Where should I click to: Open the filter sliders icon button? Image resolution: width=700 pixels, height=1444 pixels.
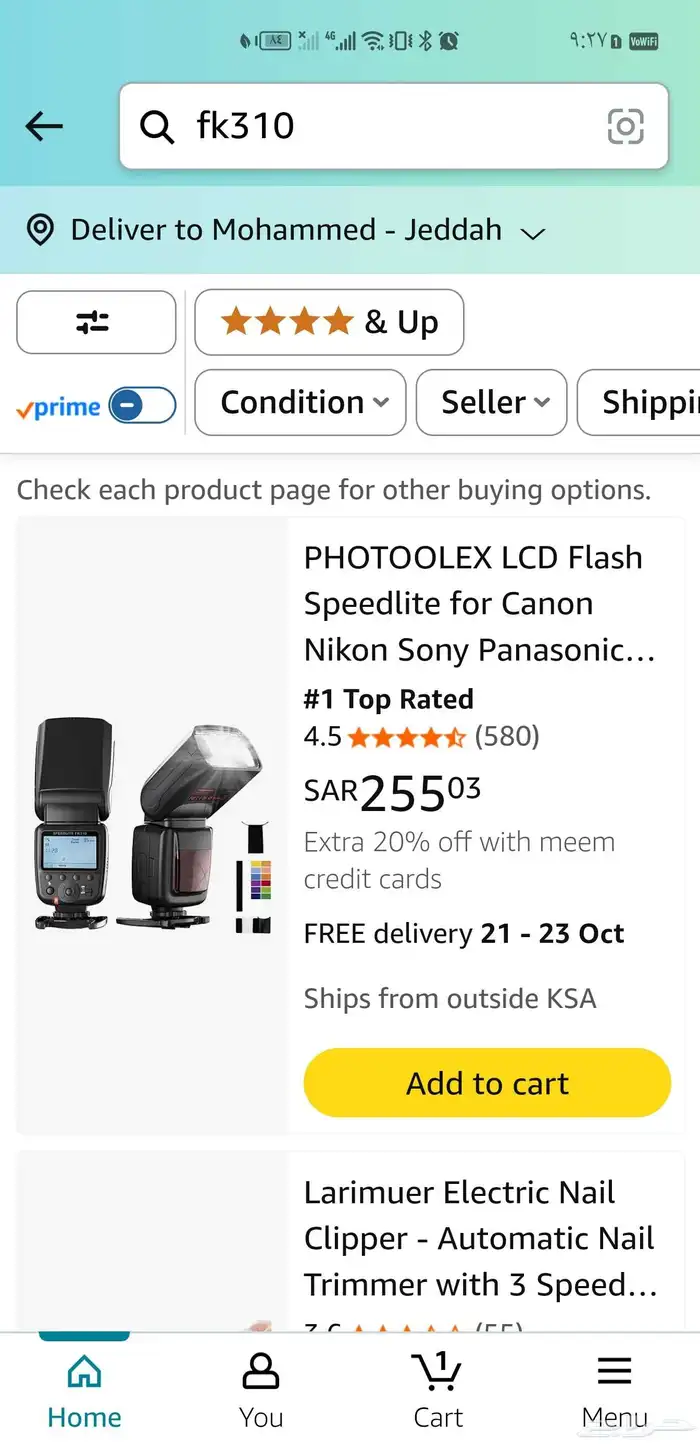pos(96,322)
